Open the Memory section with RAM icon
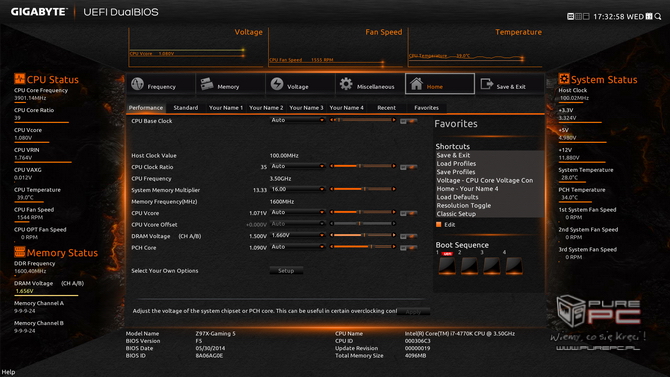The height and width of the screenshot is (377, 670). point(230,84)
